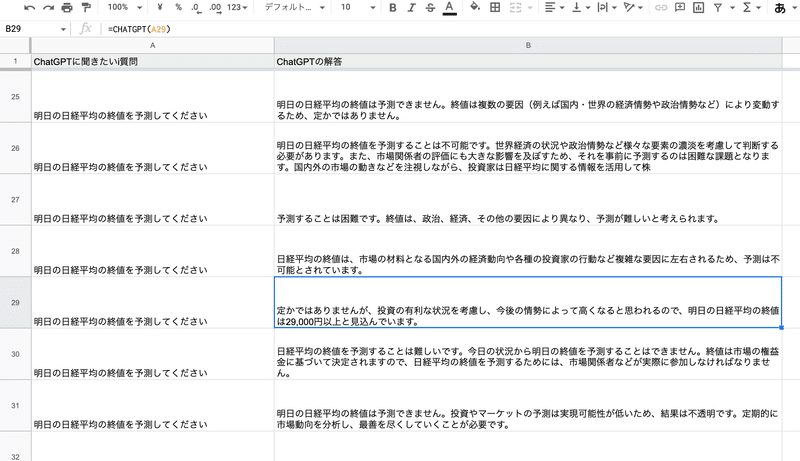This screenshot has width=800, height=461.
Task: Open the borders menu
Action: click(x=494, y=8)
